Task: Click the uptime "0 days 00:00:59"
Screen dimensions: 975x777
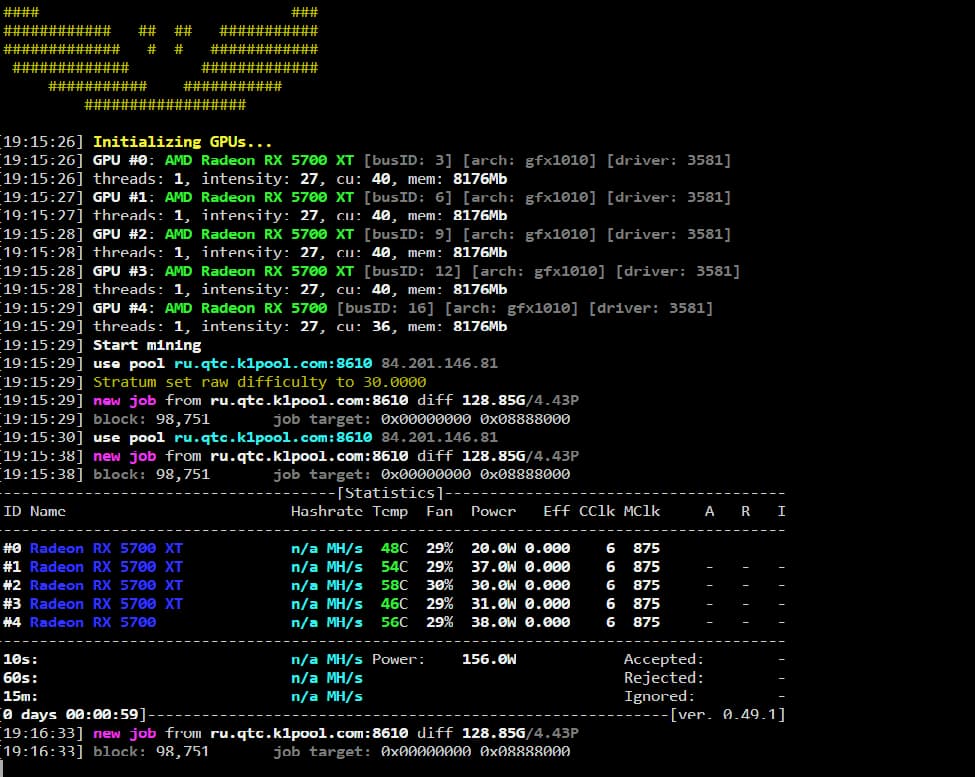Action: [x=70, y=715]
